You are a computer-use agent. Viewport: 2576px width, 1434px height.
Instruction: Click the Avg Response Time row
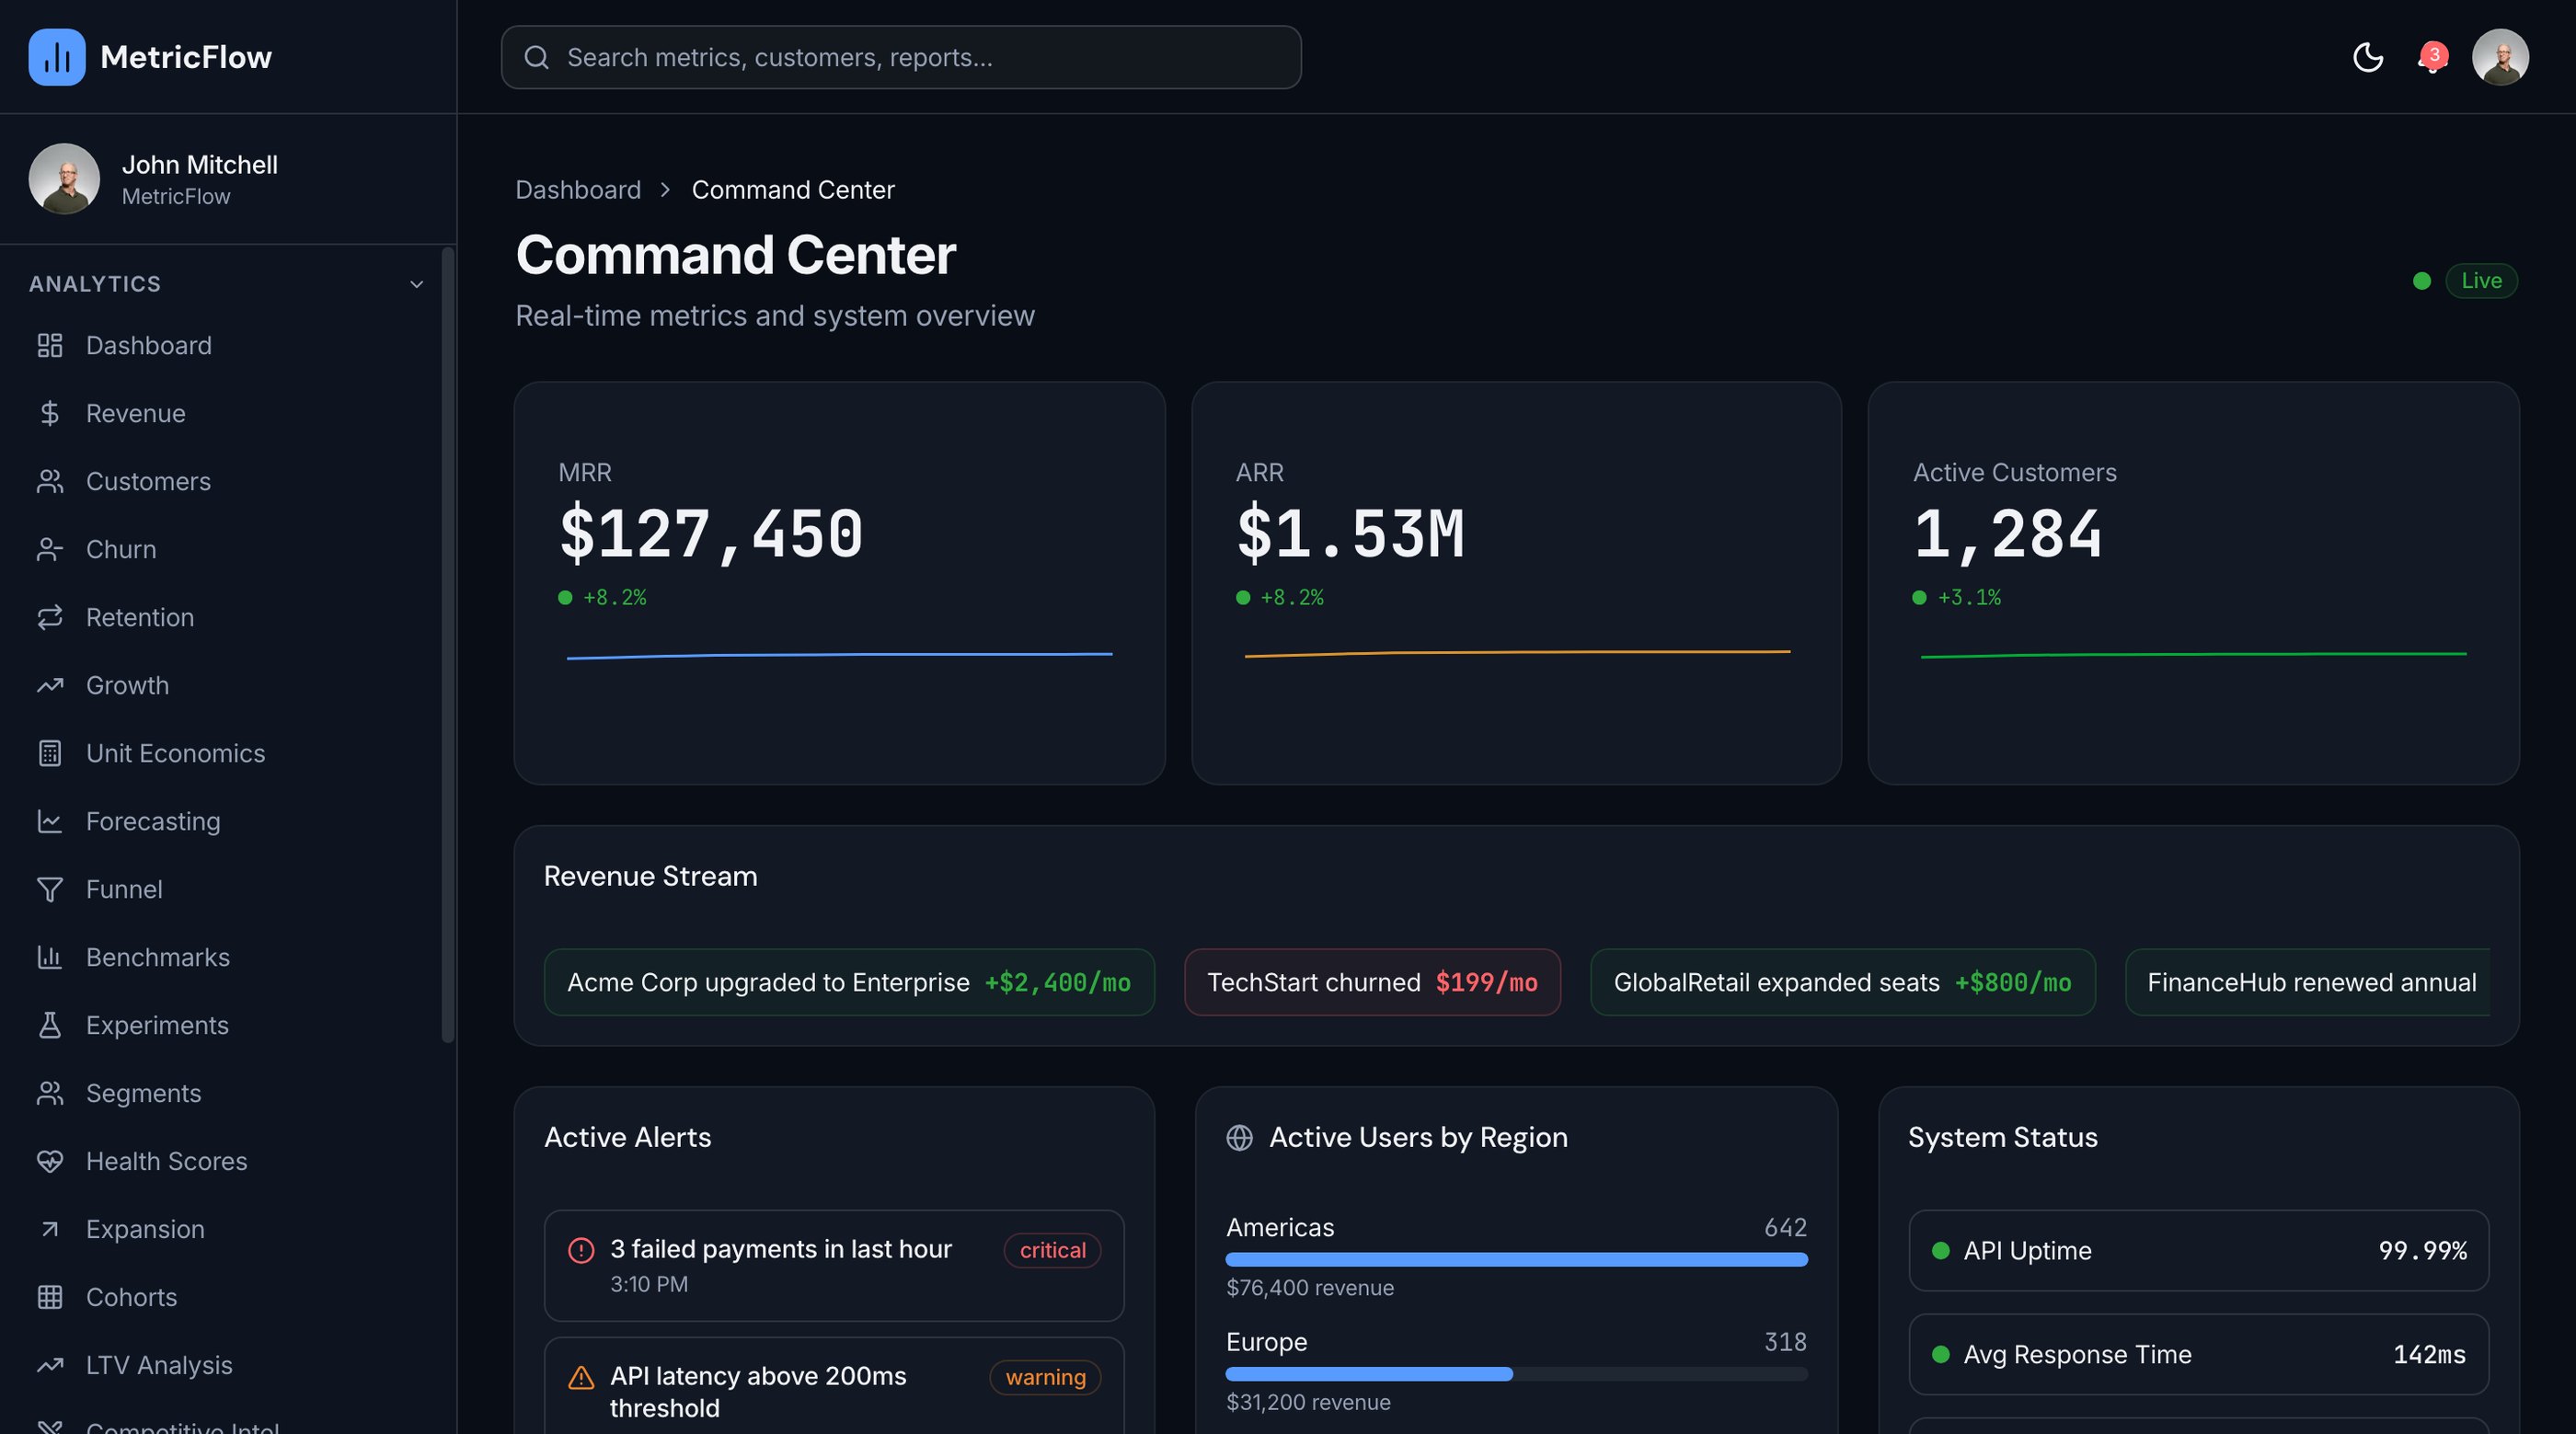[x=2198, y=1355]
